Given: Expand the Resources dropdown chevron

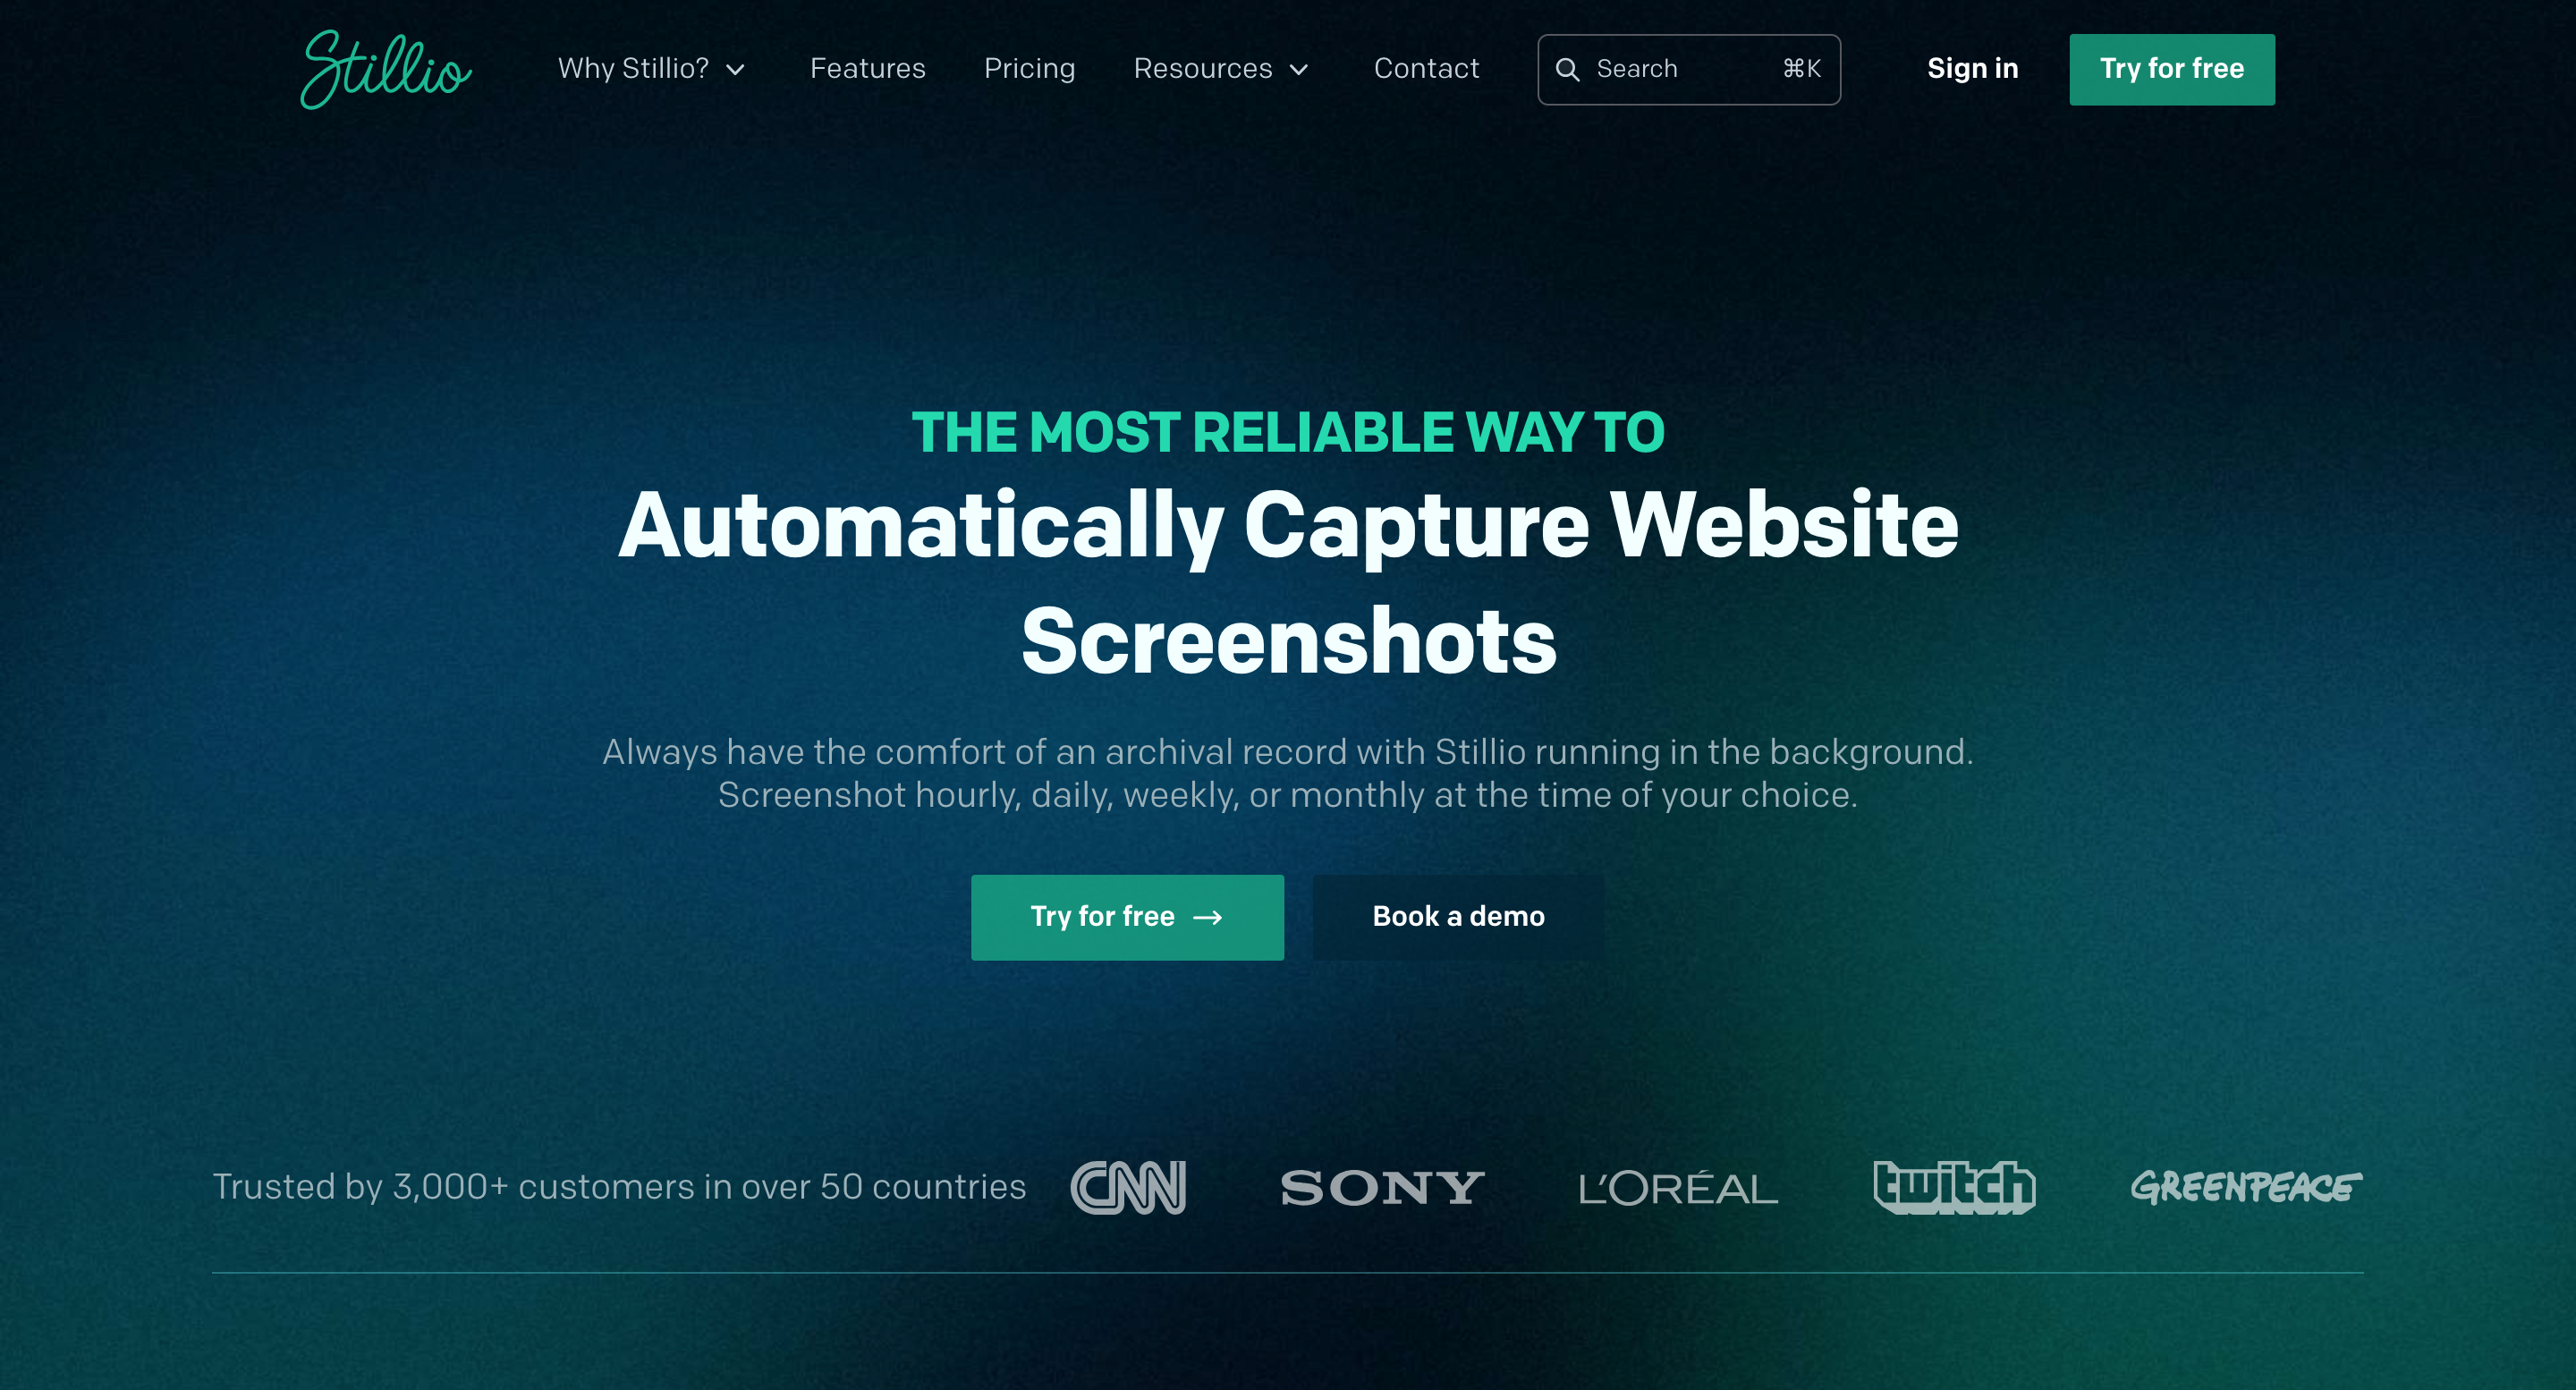Looking at the screenshot, I should [x=1299, y=70].
